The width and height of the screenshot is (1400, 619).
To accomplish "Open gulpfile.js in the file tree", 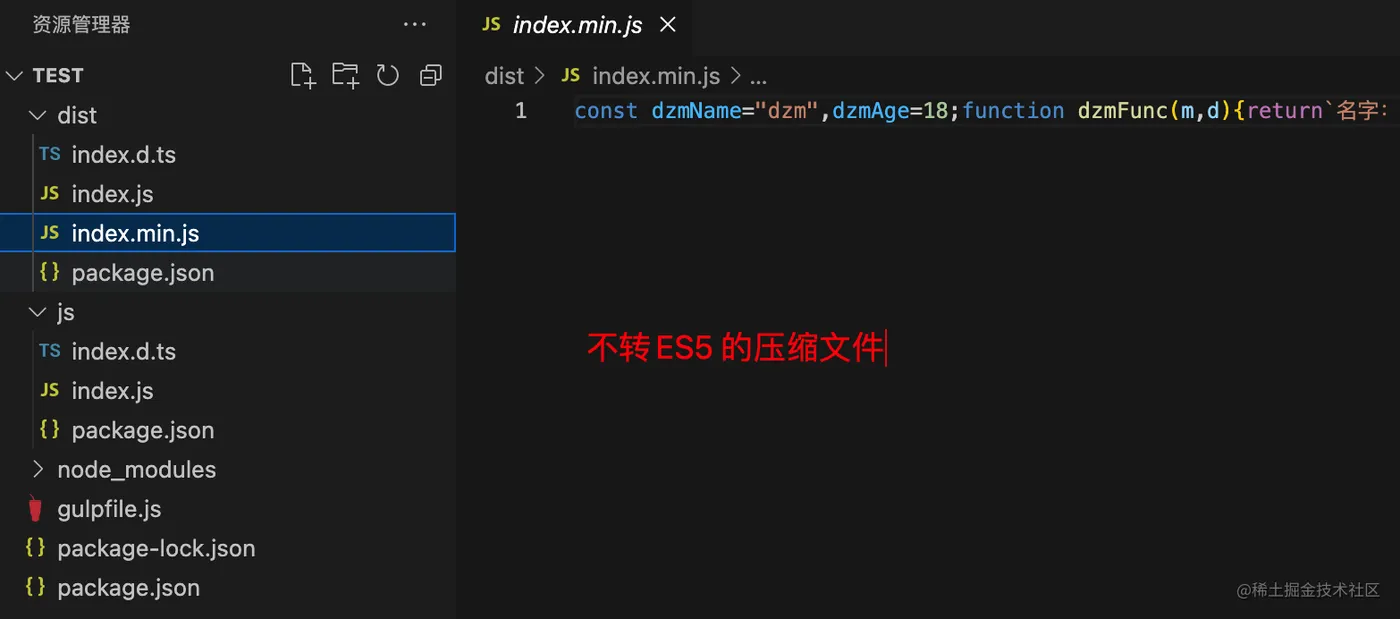I will click(109, 509).
